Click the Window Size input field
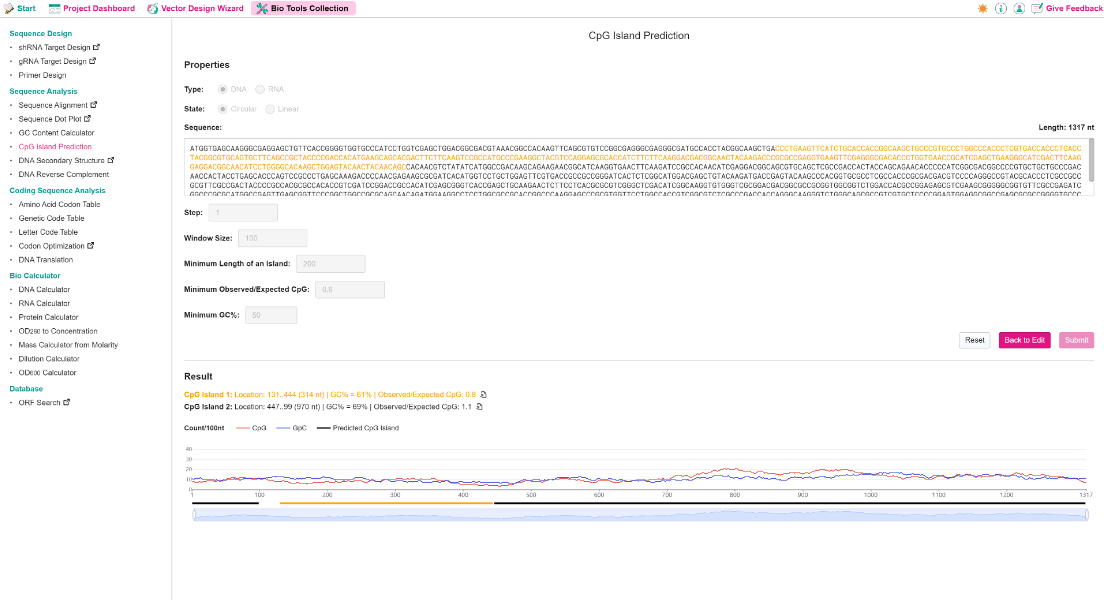Screen dimensions: 1104x600 (272, 238)
